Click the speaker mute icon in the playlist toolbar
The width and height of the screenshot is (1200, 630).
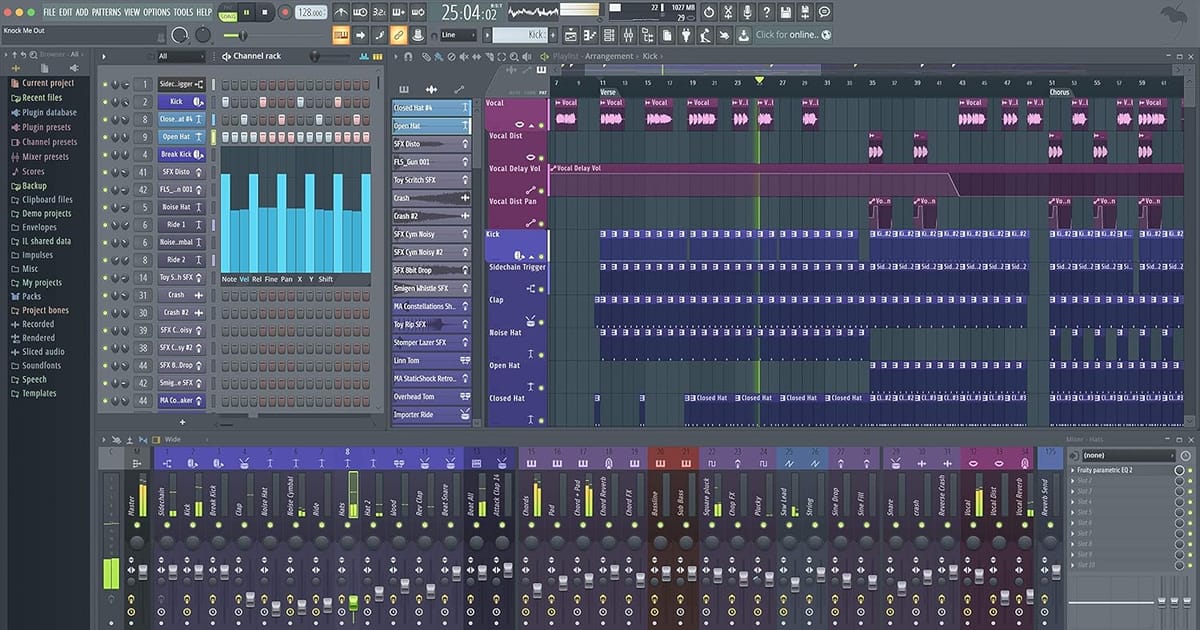(x=466, y=56)
